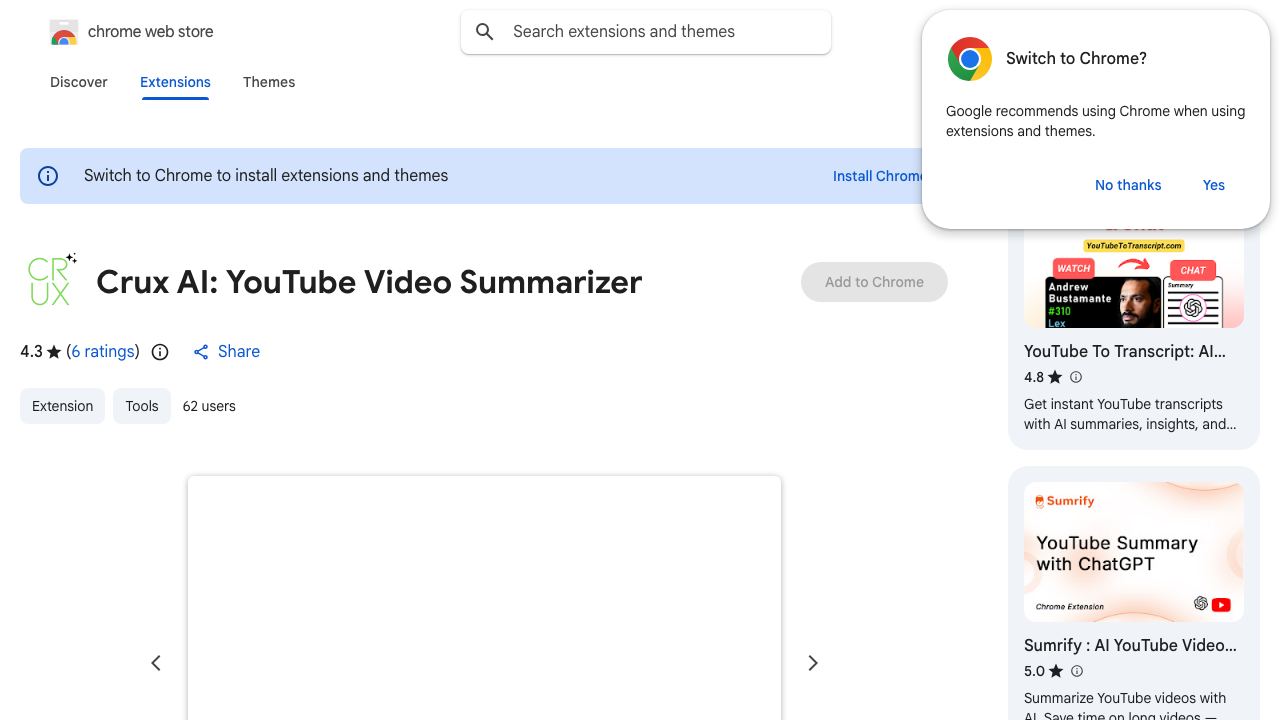Click the main screenshot preview image
The image size is (1280, 720).
click(x=484, y=598)
